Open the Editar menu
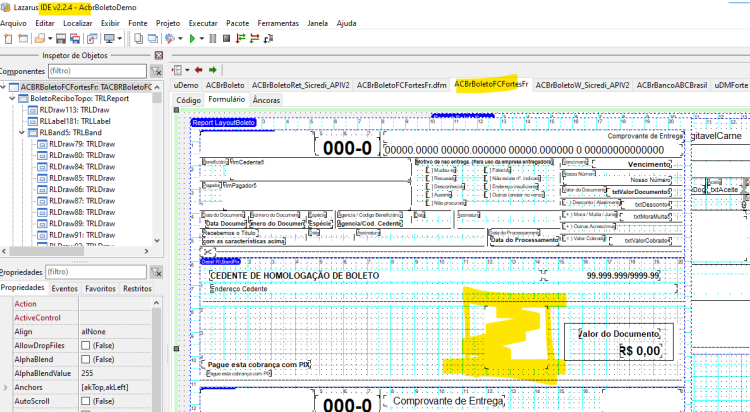This screenshot has width=750, height=412. click(x=45, y=23)
